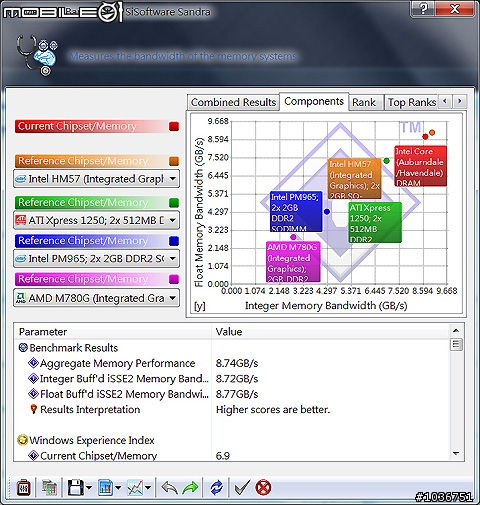Image resolution: width=480 pixels, height=505 pixels.
Task: Click the Benchmark Results heading
Action: [74, 348]
